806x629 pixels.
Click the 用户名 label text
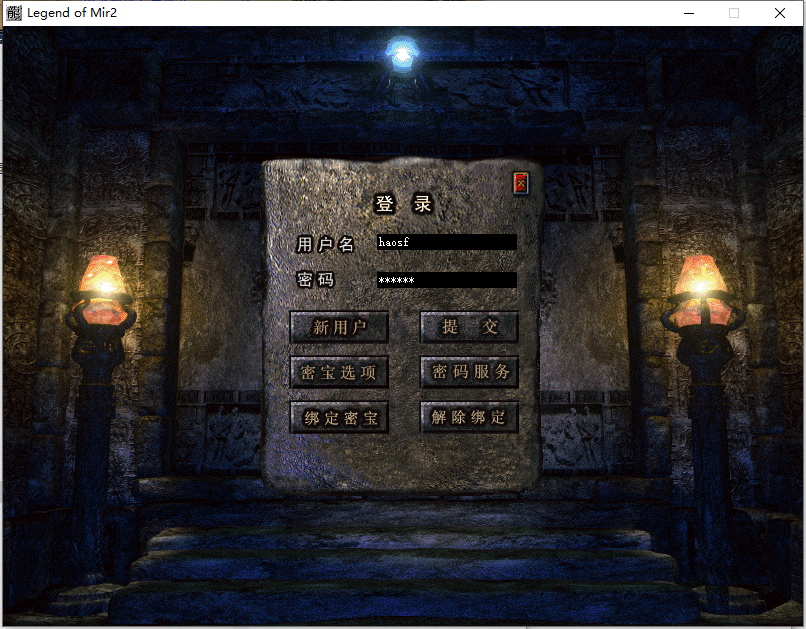325,244
